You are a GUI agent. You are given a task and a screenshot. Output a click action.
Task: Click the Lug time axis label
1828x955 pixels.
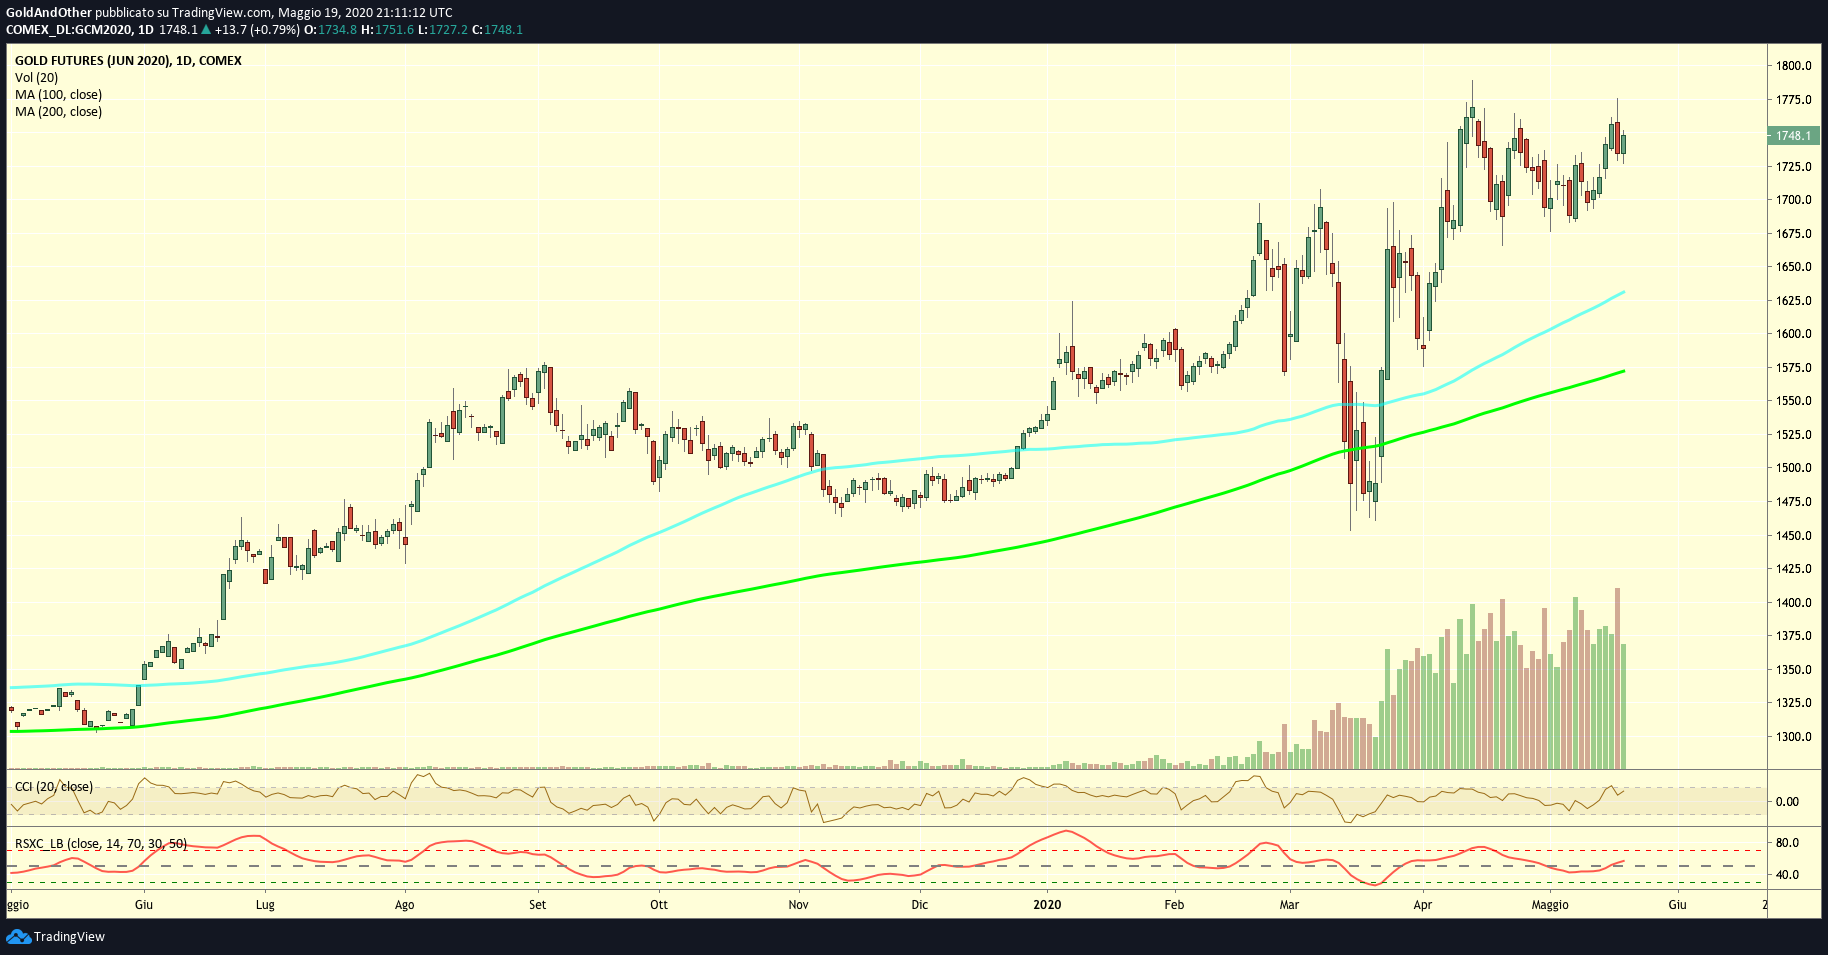point(265,905)
